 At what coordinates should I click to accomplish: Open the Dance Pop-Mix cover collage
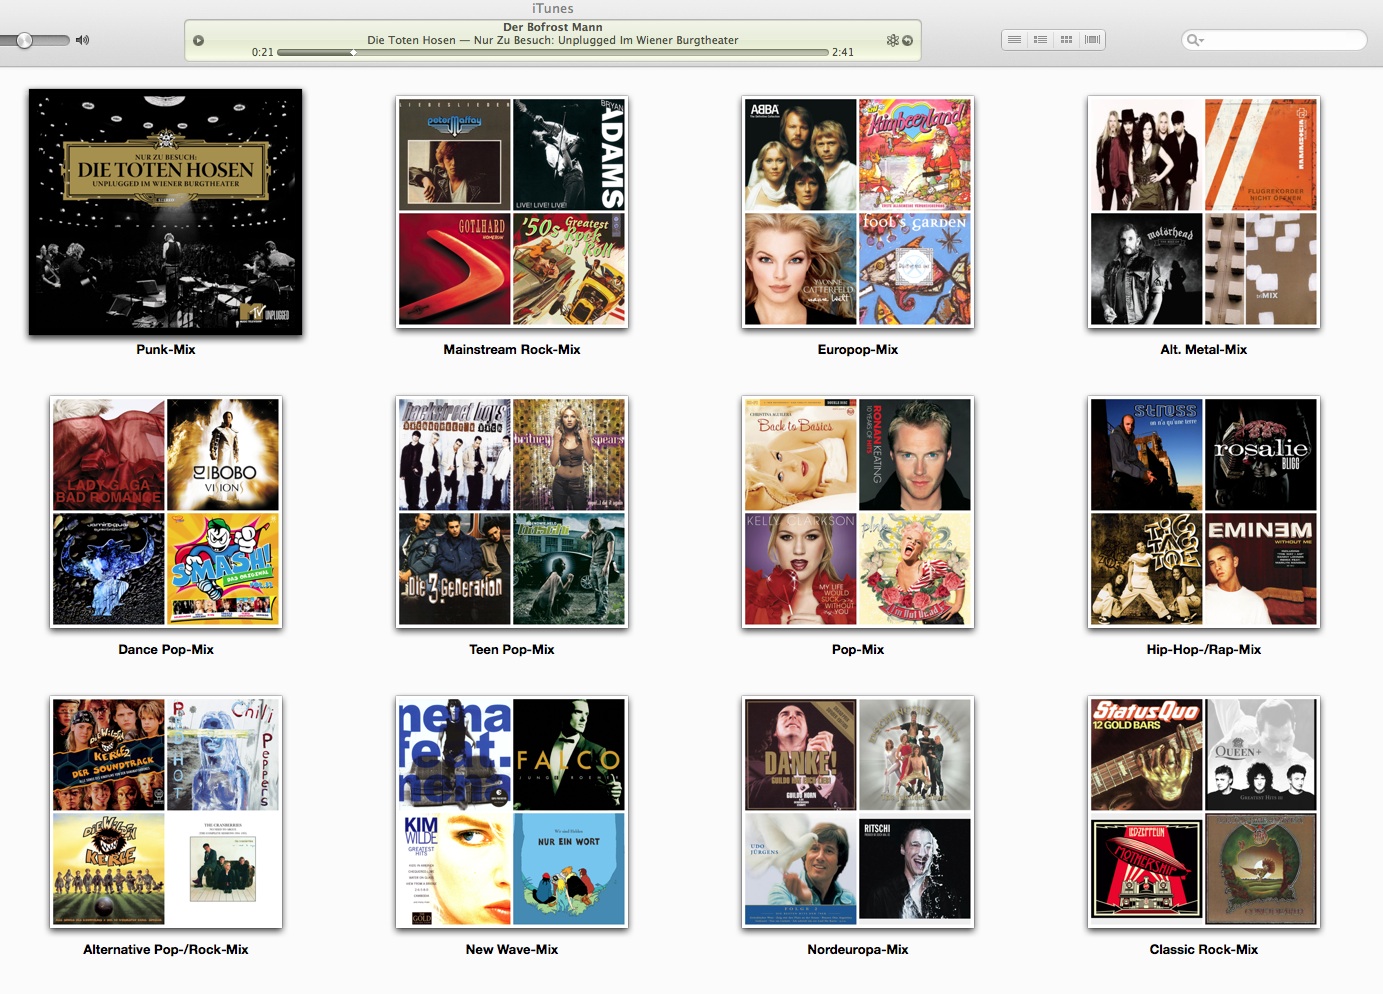coord(166,512)
